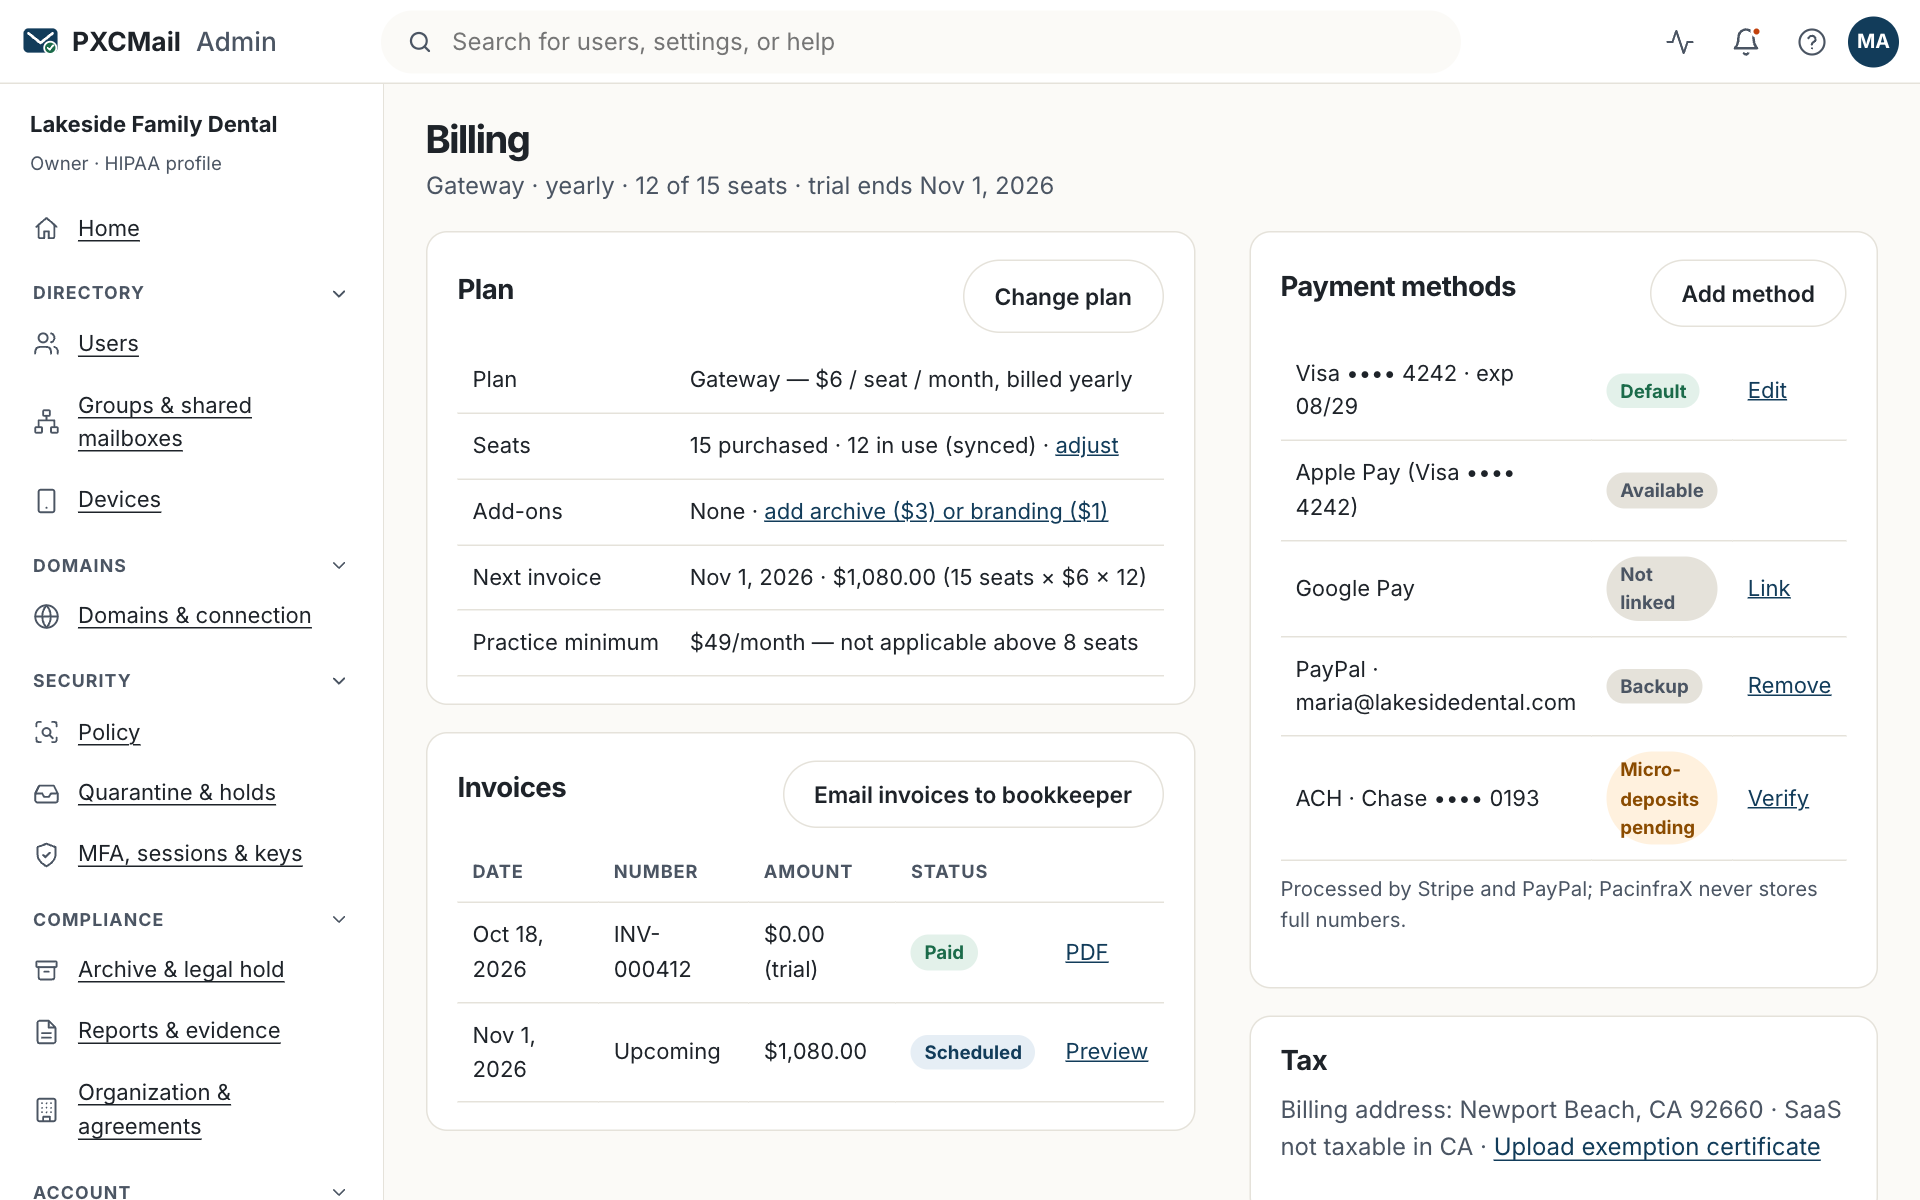Click the Micro-deposits pending badge
The height and width of the screenshot is (1200, 1920).
(1661, 799)
